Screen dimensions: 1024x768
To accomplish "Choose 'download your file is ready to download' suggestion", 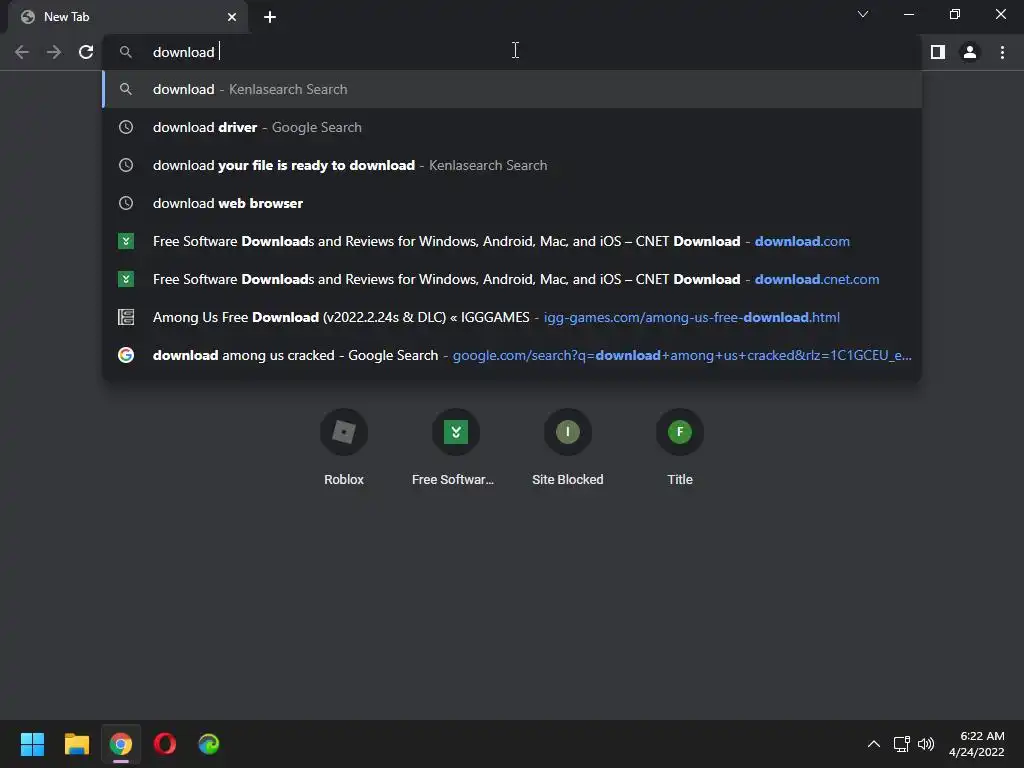I will click(x=513, y=165).
